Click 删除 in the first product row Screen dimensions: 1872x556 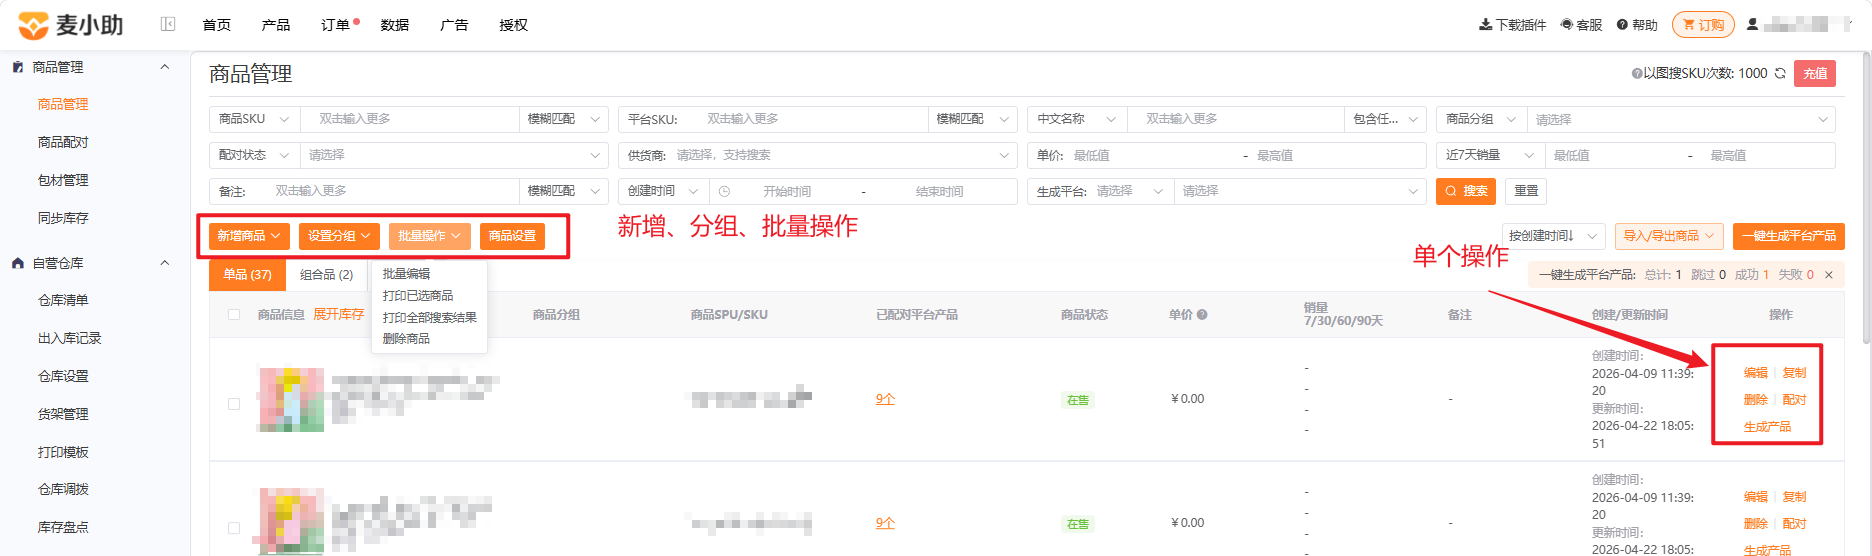1756,400
